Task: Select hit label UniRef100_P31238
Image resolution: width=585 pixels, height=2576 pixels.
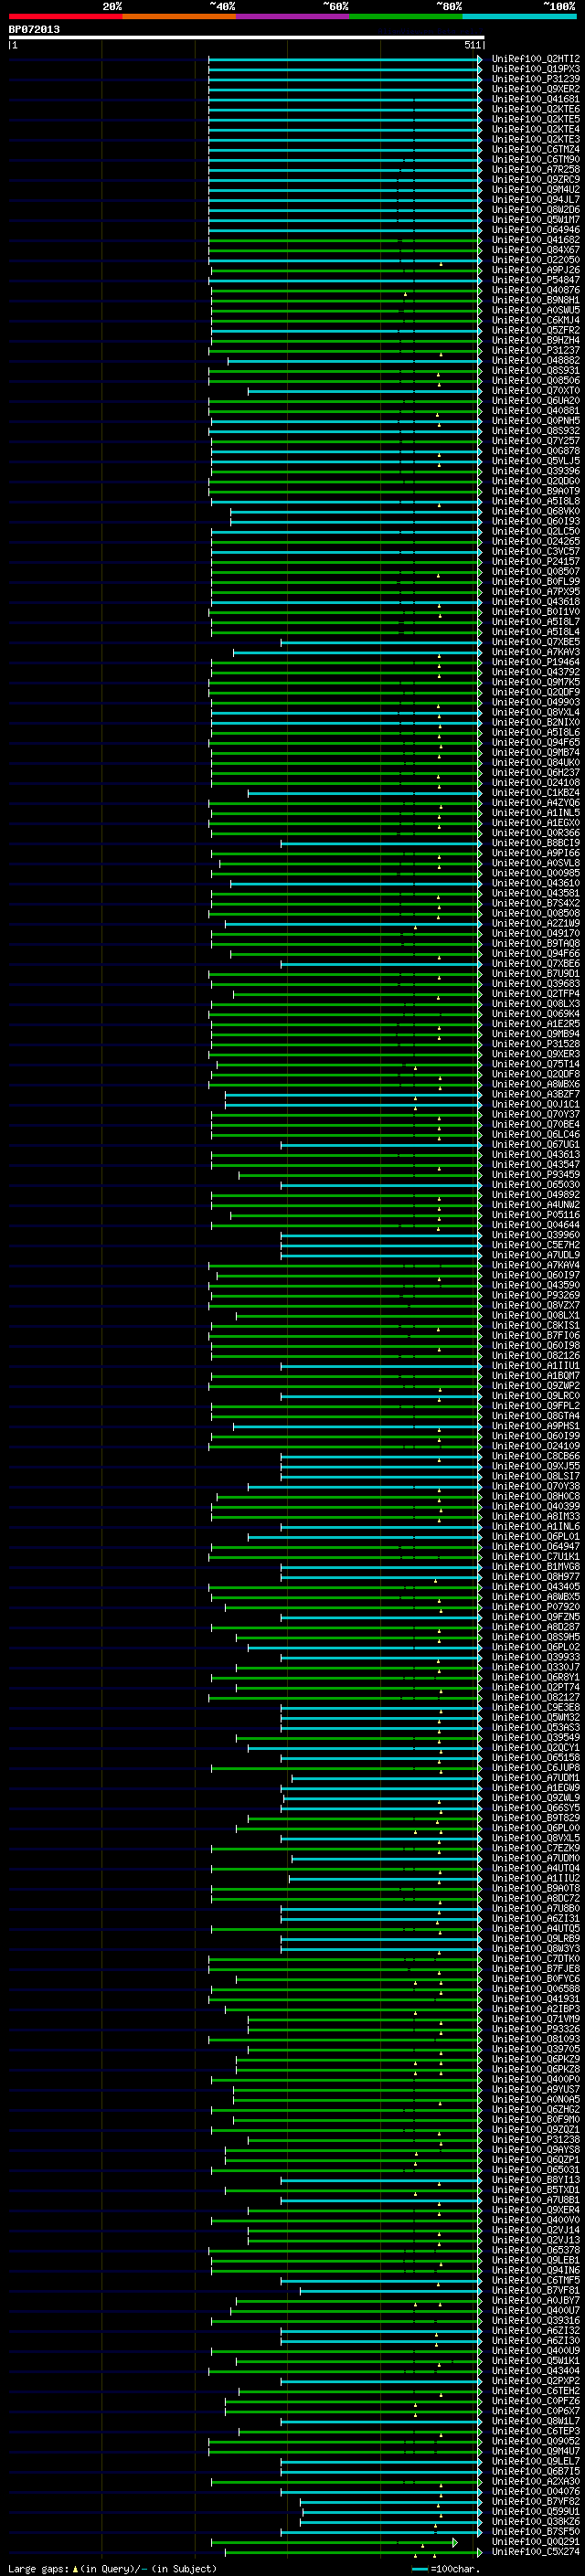Action: point(535,2140)
